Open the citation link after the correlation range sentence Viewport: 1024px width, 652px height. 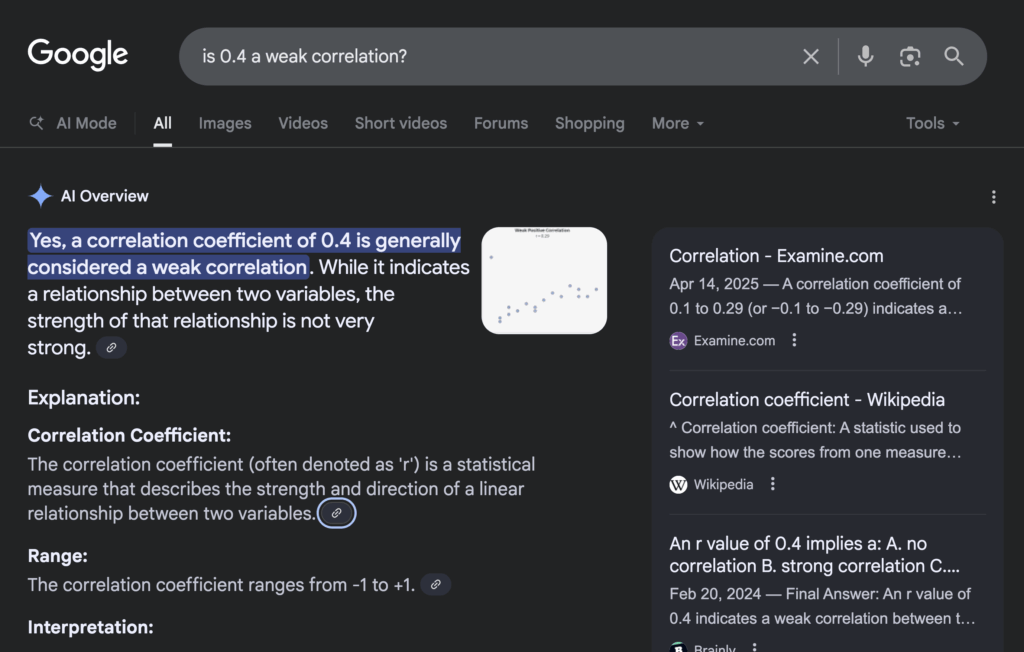tap(435, 584)
